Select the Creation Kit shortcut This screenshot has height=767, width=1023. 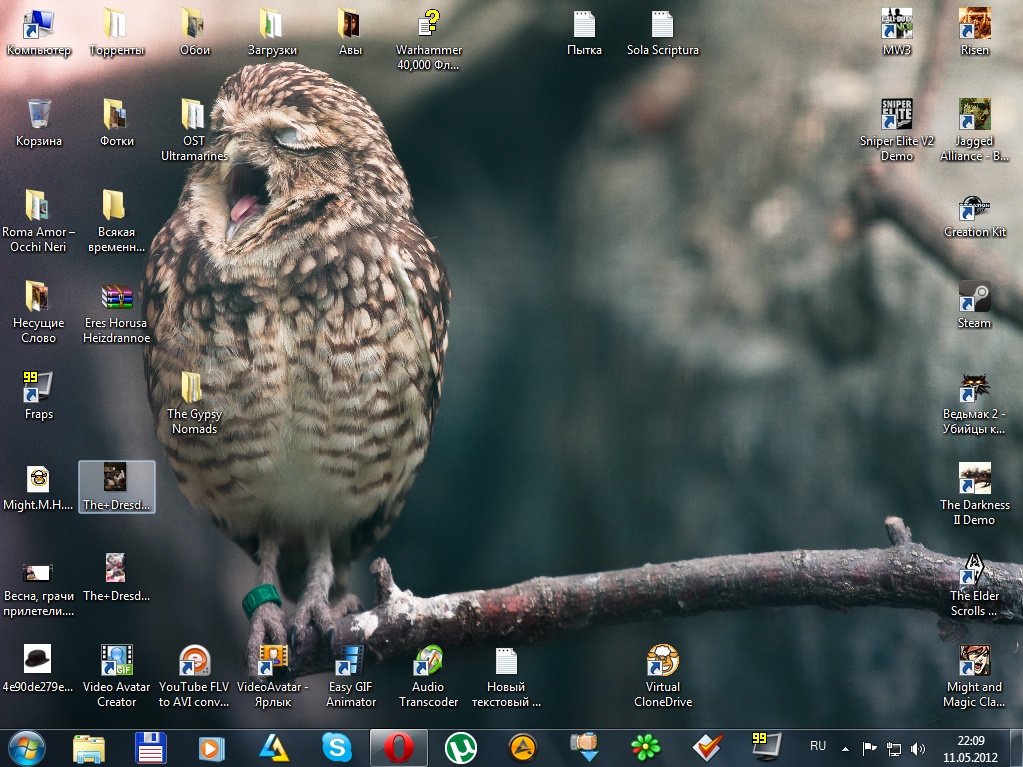975,215
